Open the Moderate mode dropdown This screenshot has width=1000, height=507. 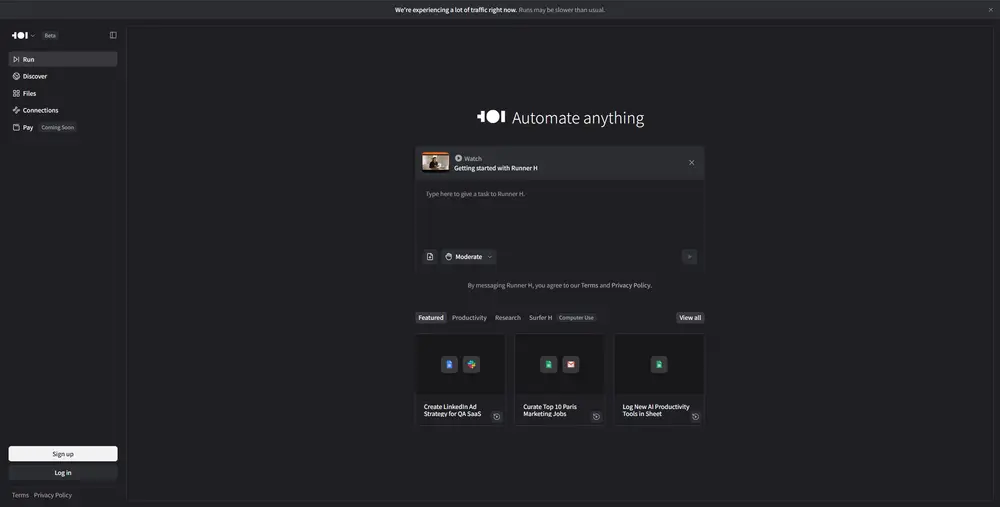click(x=469, y=257)
